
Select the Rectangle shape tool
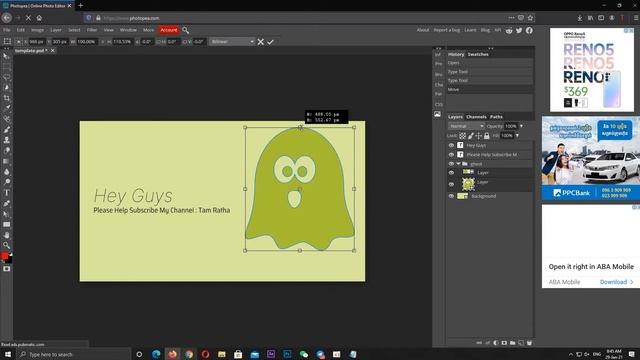click(x=7, y=224)
